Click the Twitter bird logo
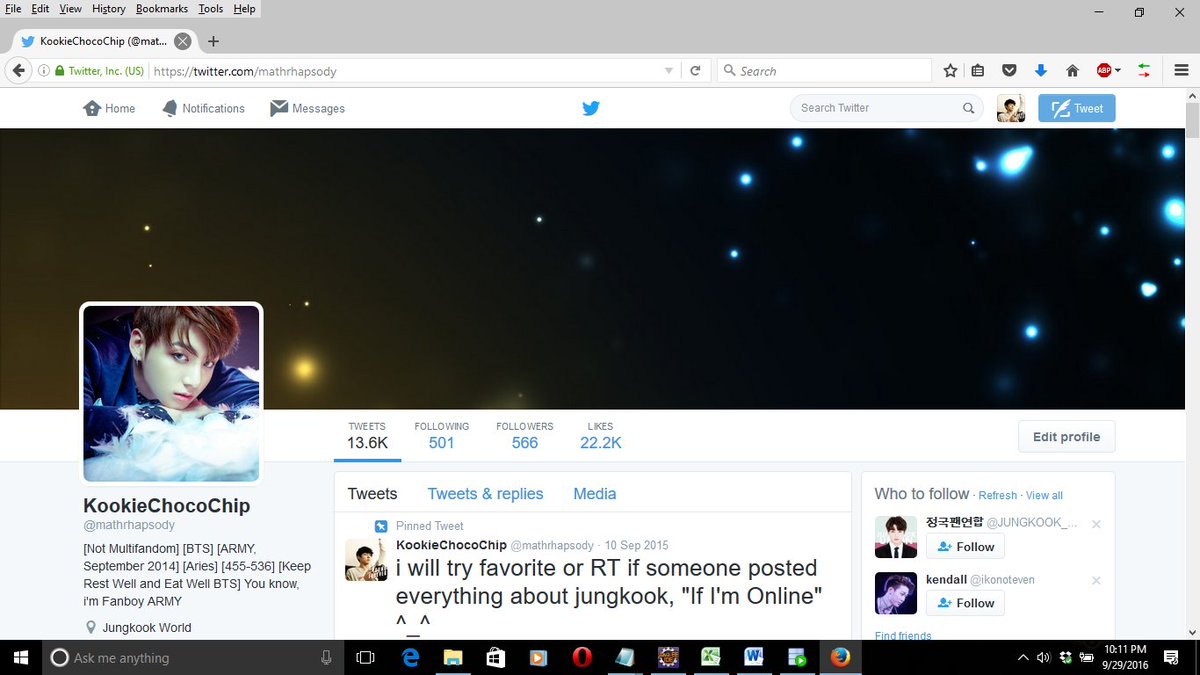Viewport: 1200px width, 675px height. tap(591, 108)
